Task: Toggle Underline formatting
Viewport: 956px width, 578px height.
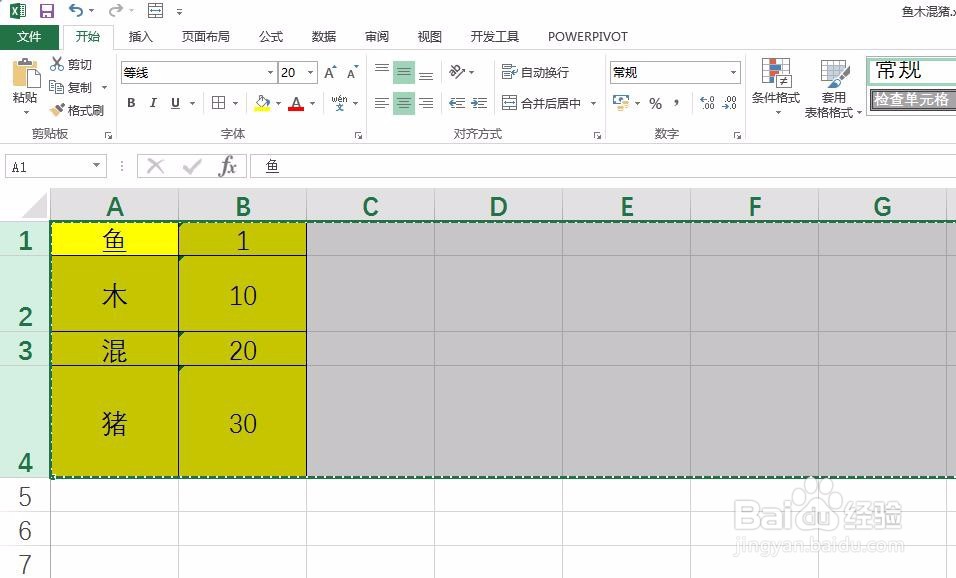Action: pyautogui.click(x=176, y=103)
